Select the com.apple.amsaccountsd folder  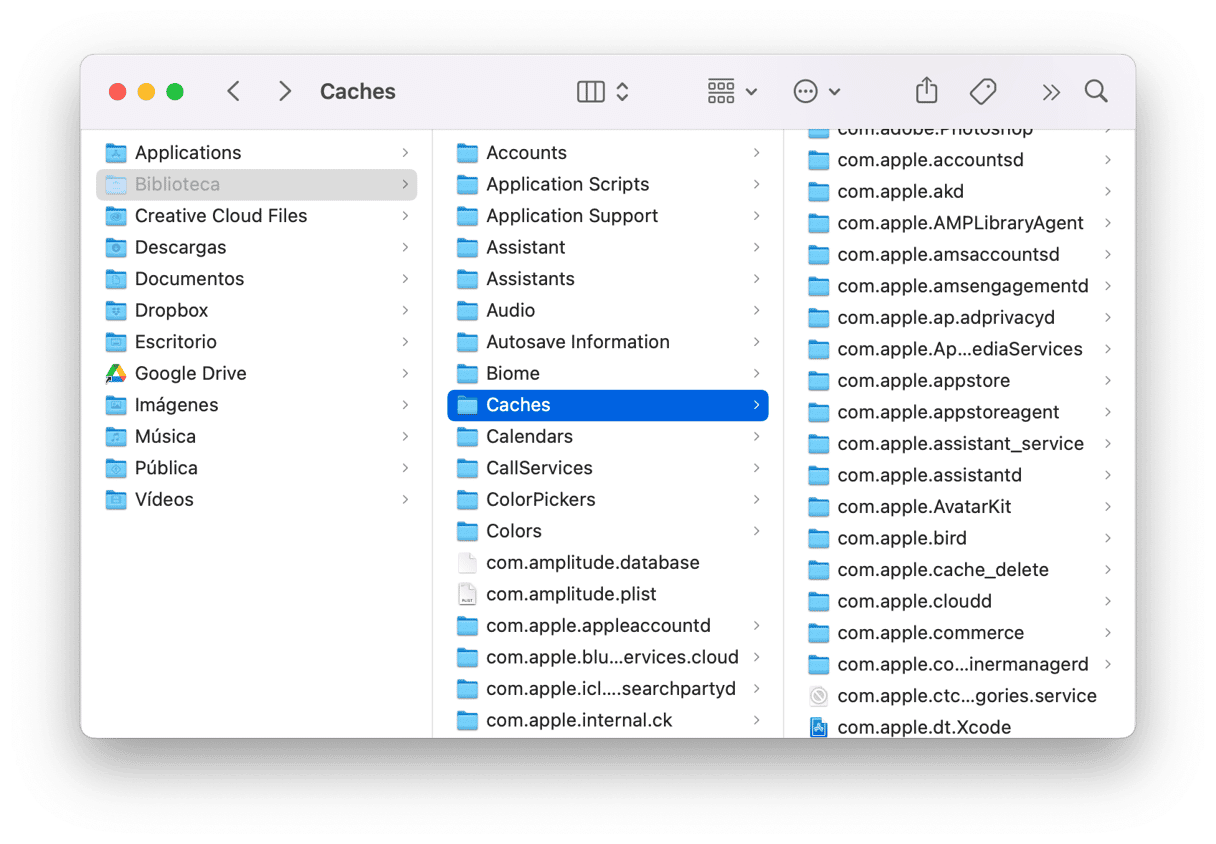pyautogui.click(x=961, y=255)
